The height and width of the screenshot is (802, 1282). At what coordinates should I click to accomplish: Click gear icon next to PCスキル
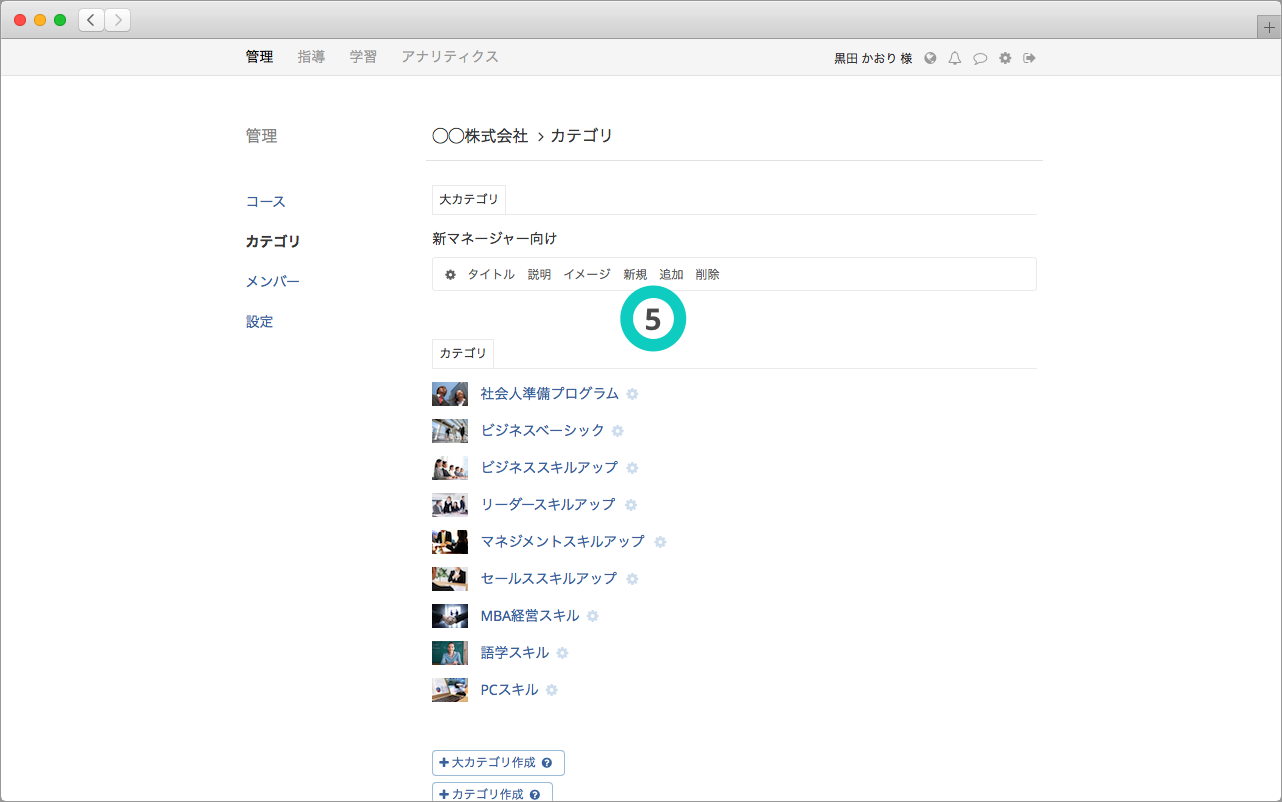click(x=552, y=690)
